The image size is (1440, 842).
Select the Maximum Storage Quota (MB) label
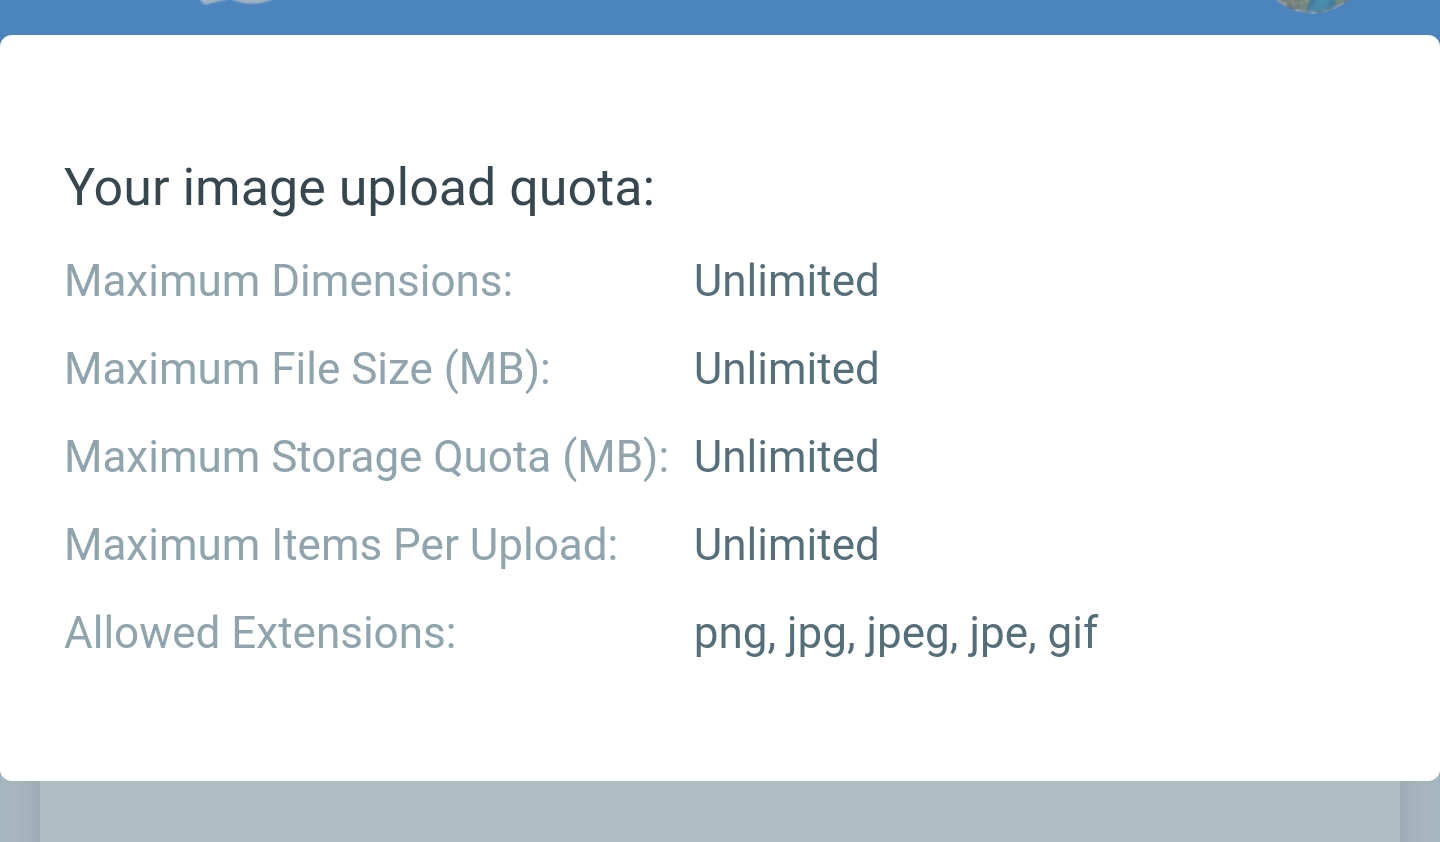(366, 457)
